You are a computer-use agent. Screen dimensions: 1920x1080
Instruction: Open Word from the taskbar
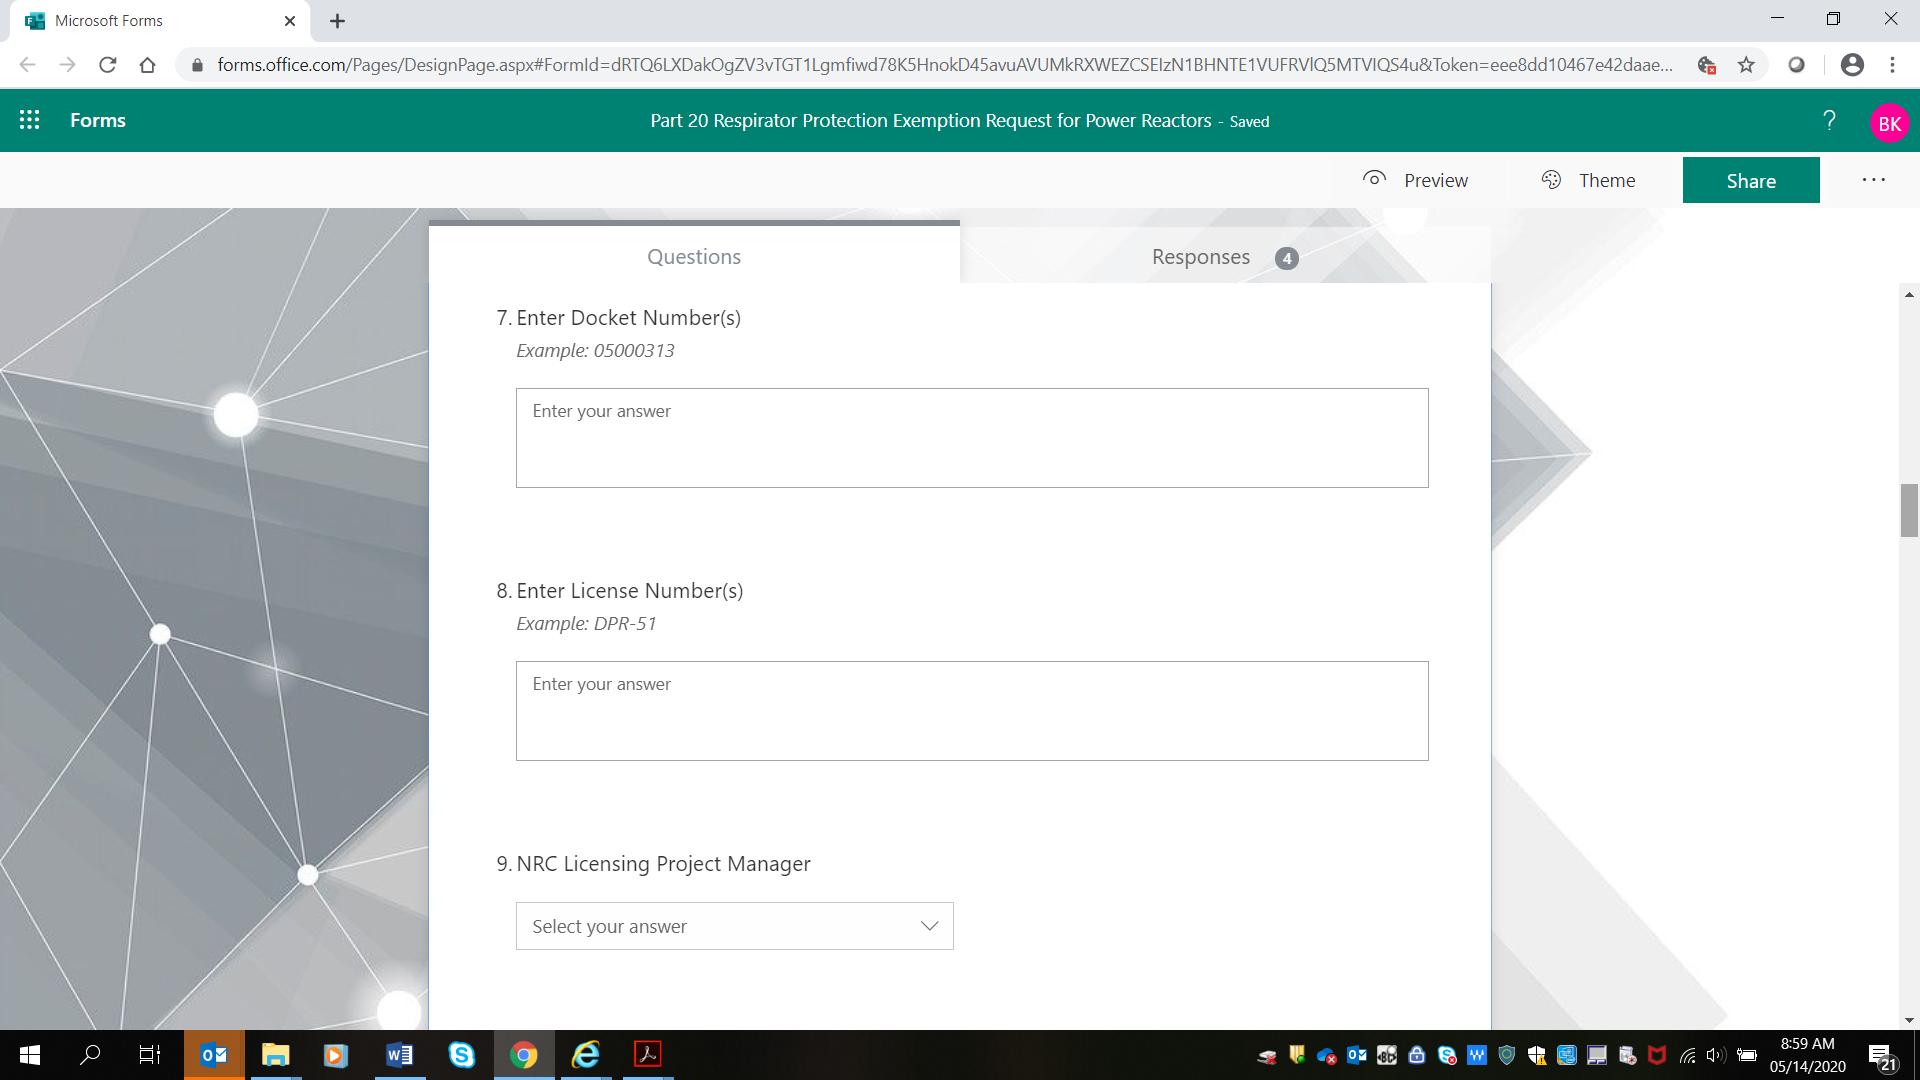[399, 1054]
